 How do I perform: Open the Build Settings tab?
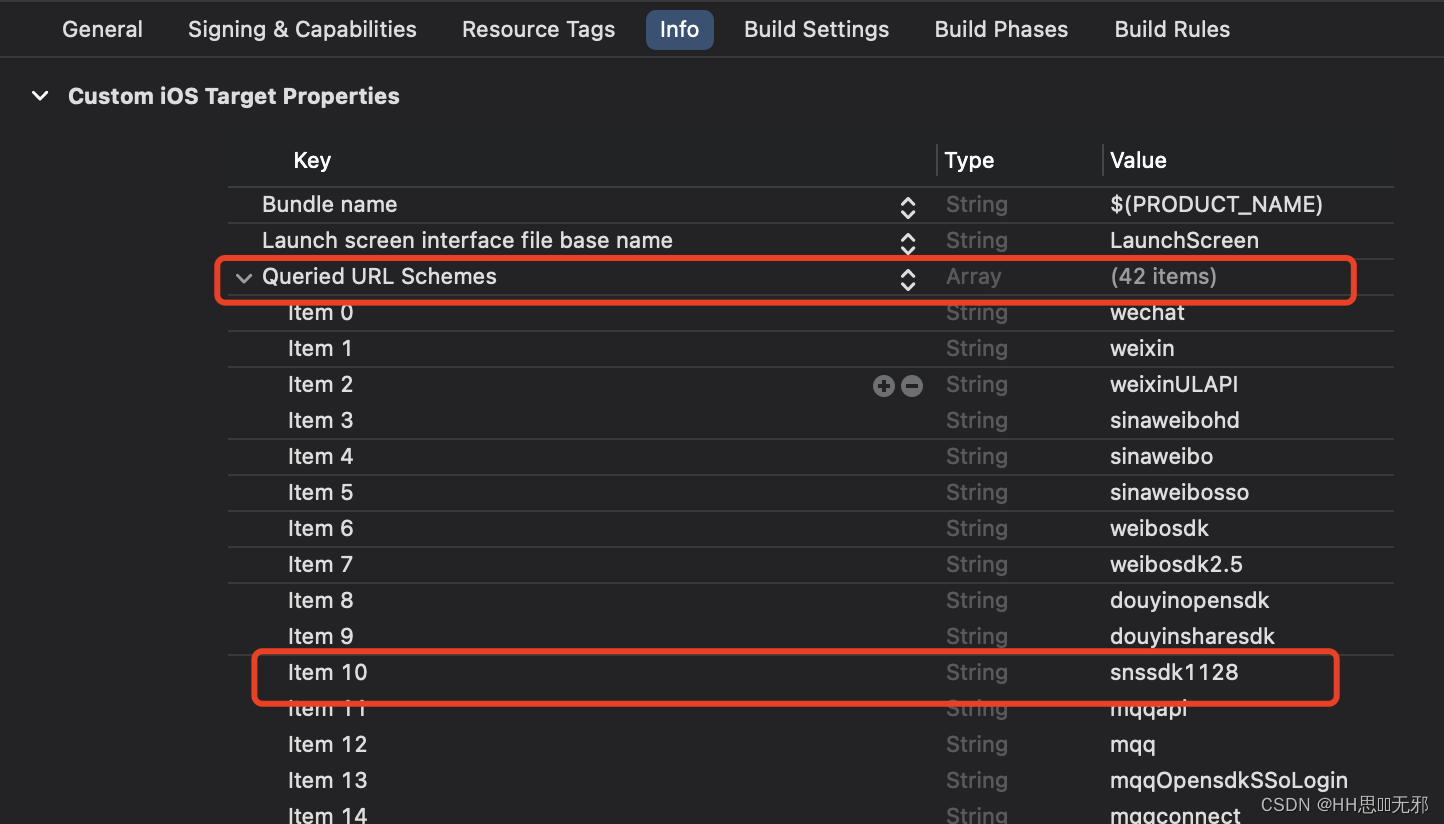816,30
